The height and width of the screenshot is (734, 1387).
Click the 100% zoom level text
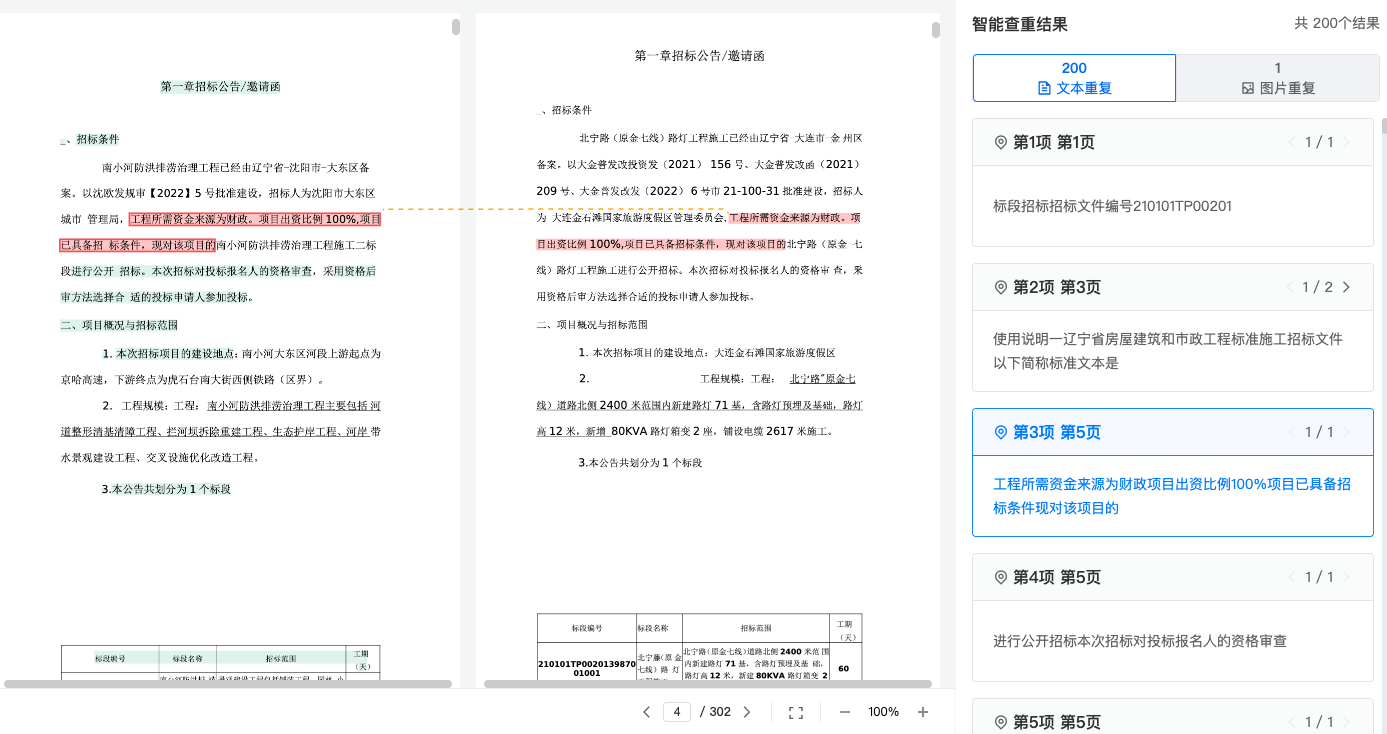pos(884,712)
